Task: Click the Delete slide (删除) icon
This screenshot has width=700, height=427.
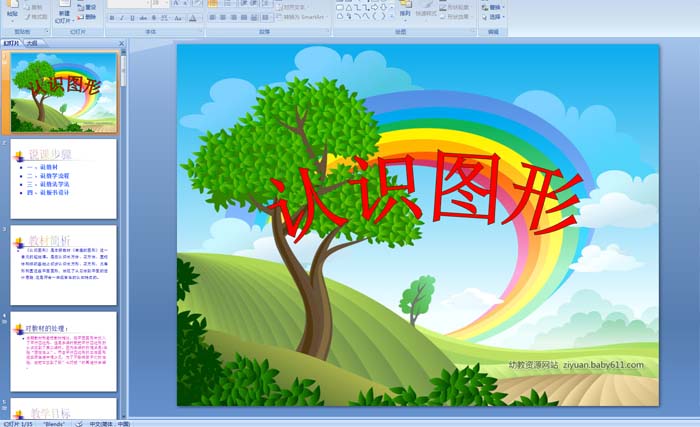Action: coord(87,17)
